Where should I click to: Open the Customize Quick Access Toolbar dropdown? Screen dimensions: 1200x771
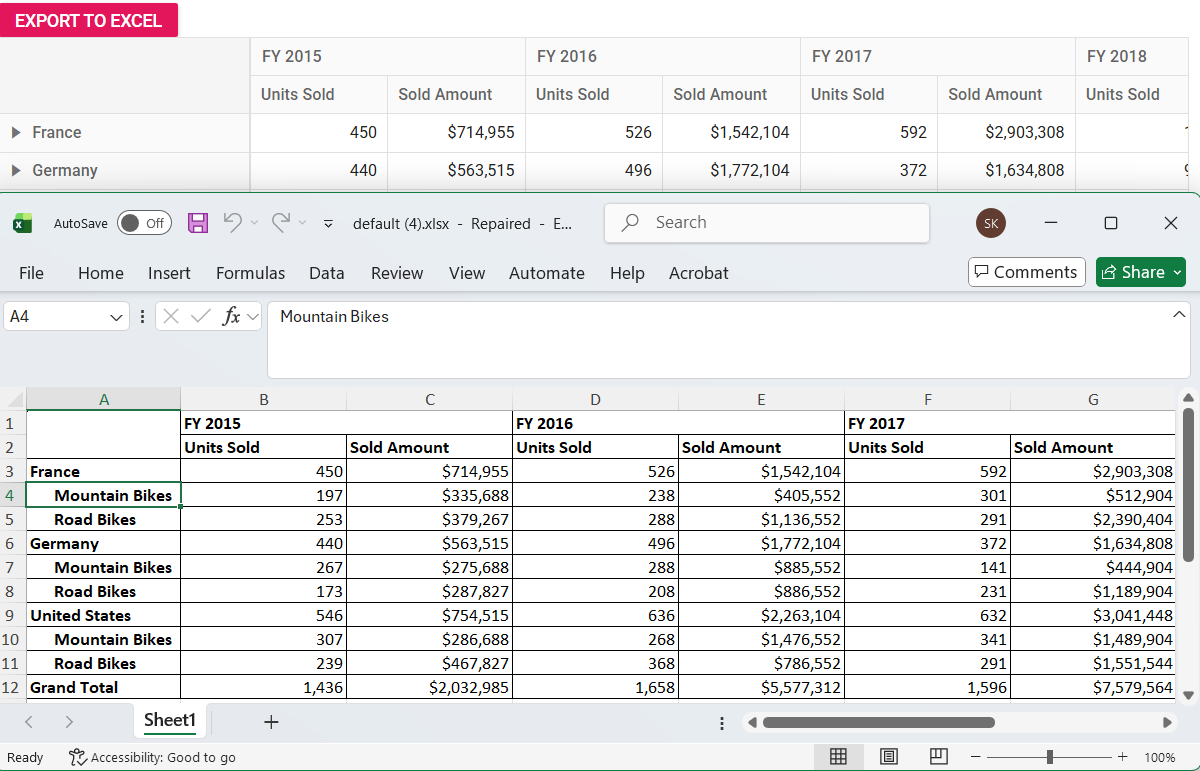pyautogui.click(x=327, y=224)
